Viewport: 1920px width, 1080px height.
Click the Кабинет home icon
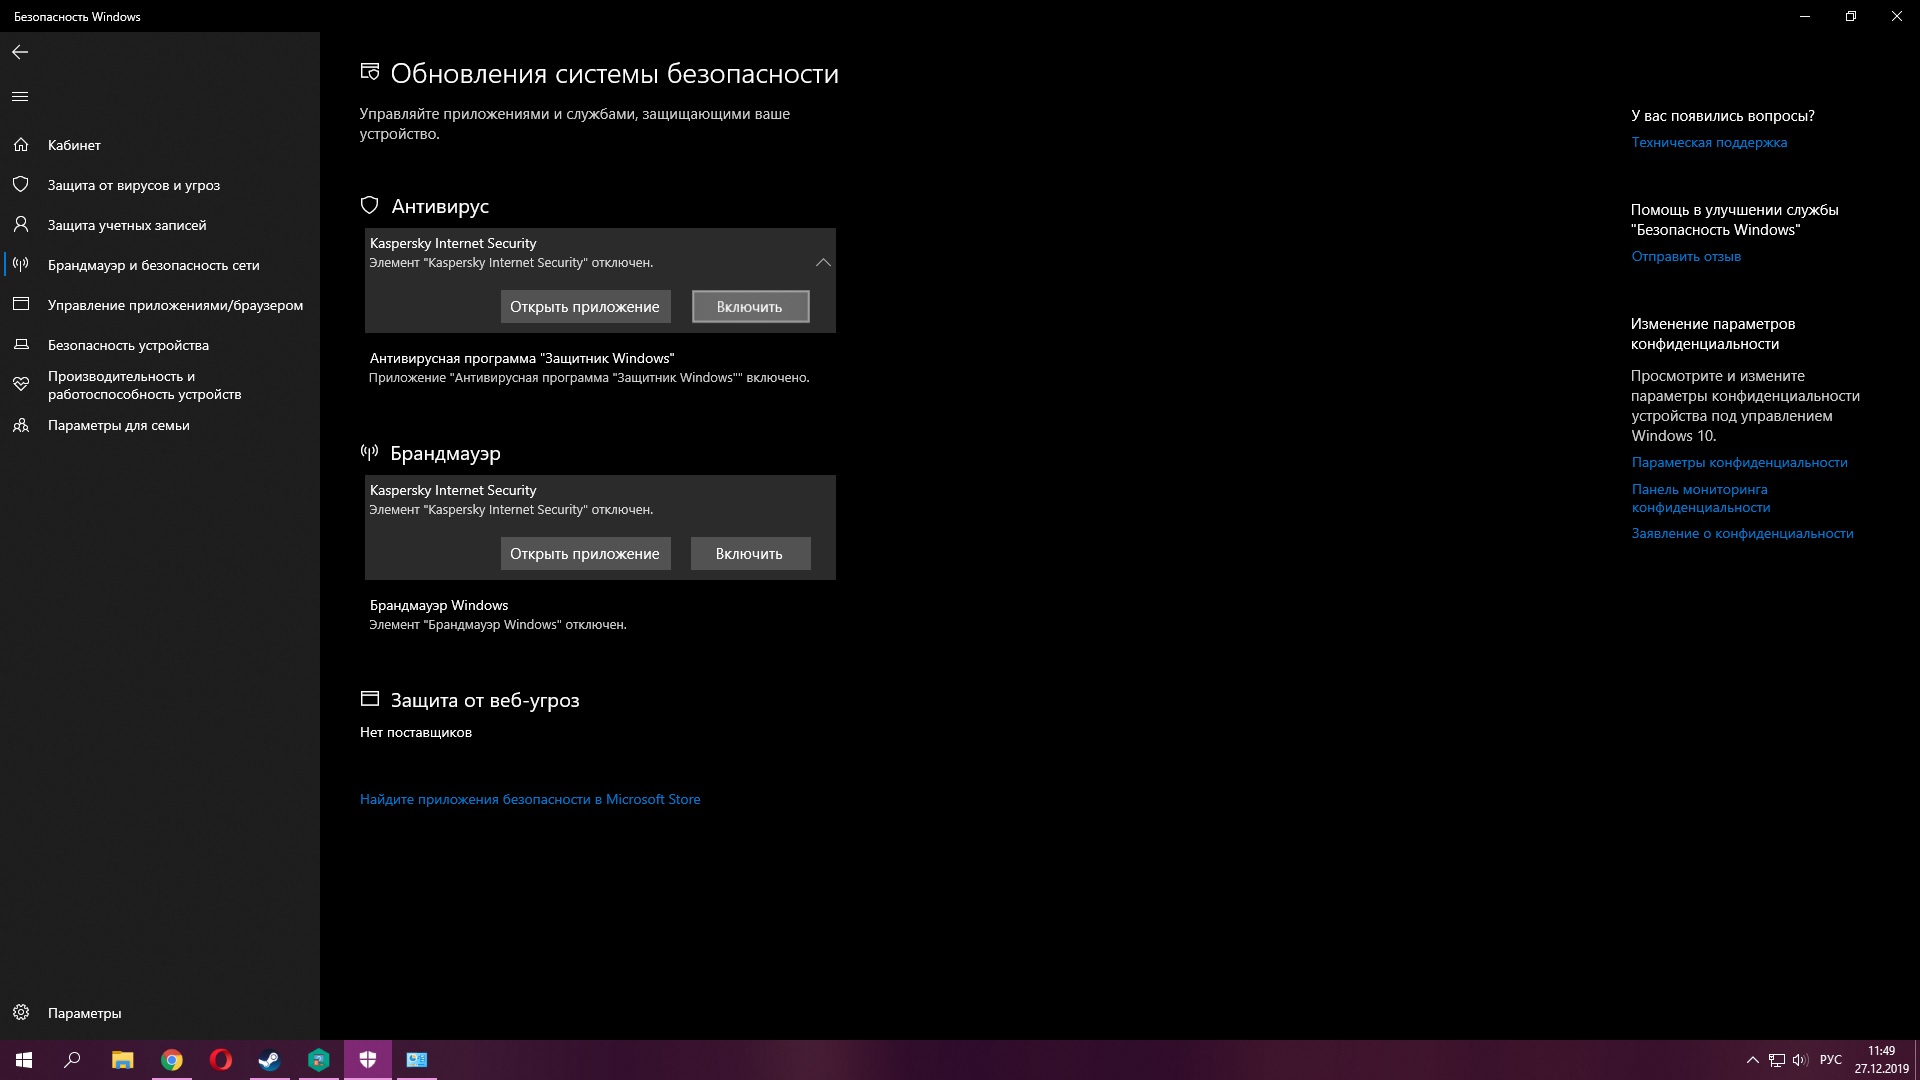21,145
